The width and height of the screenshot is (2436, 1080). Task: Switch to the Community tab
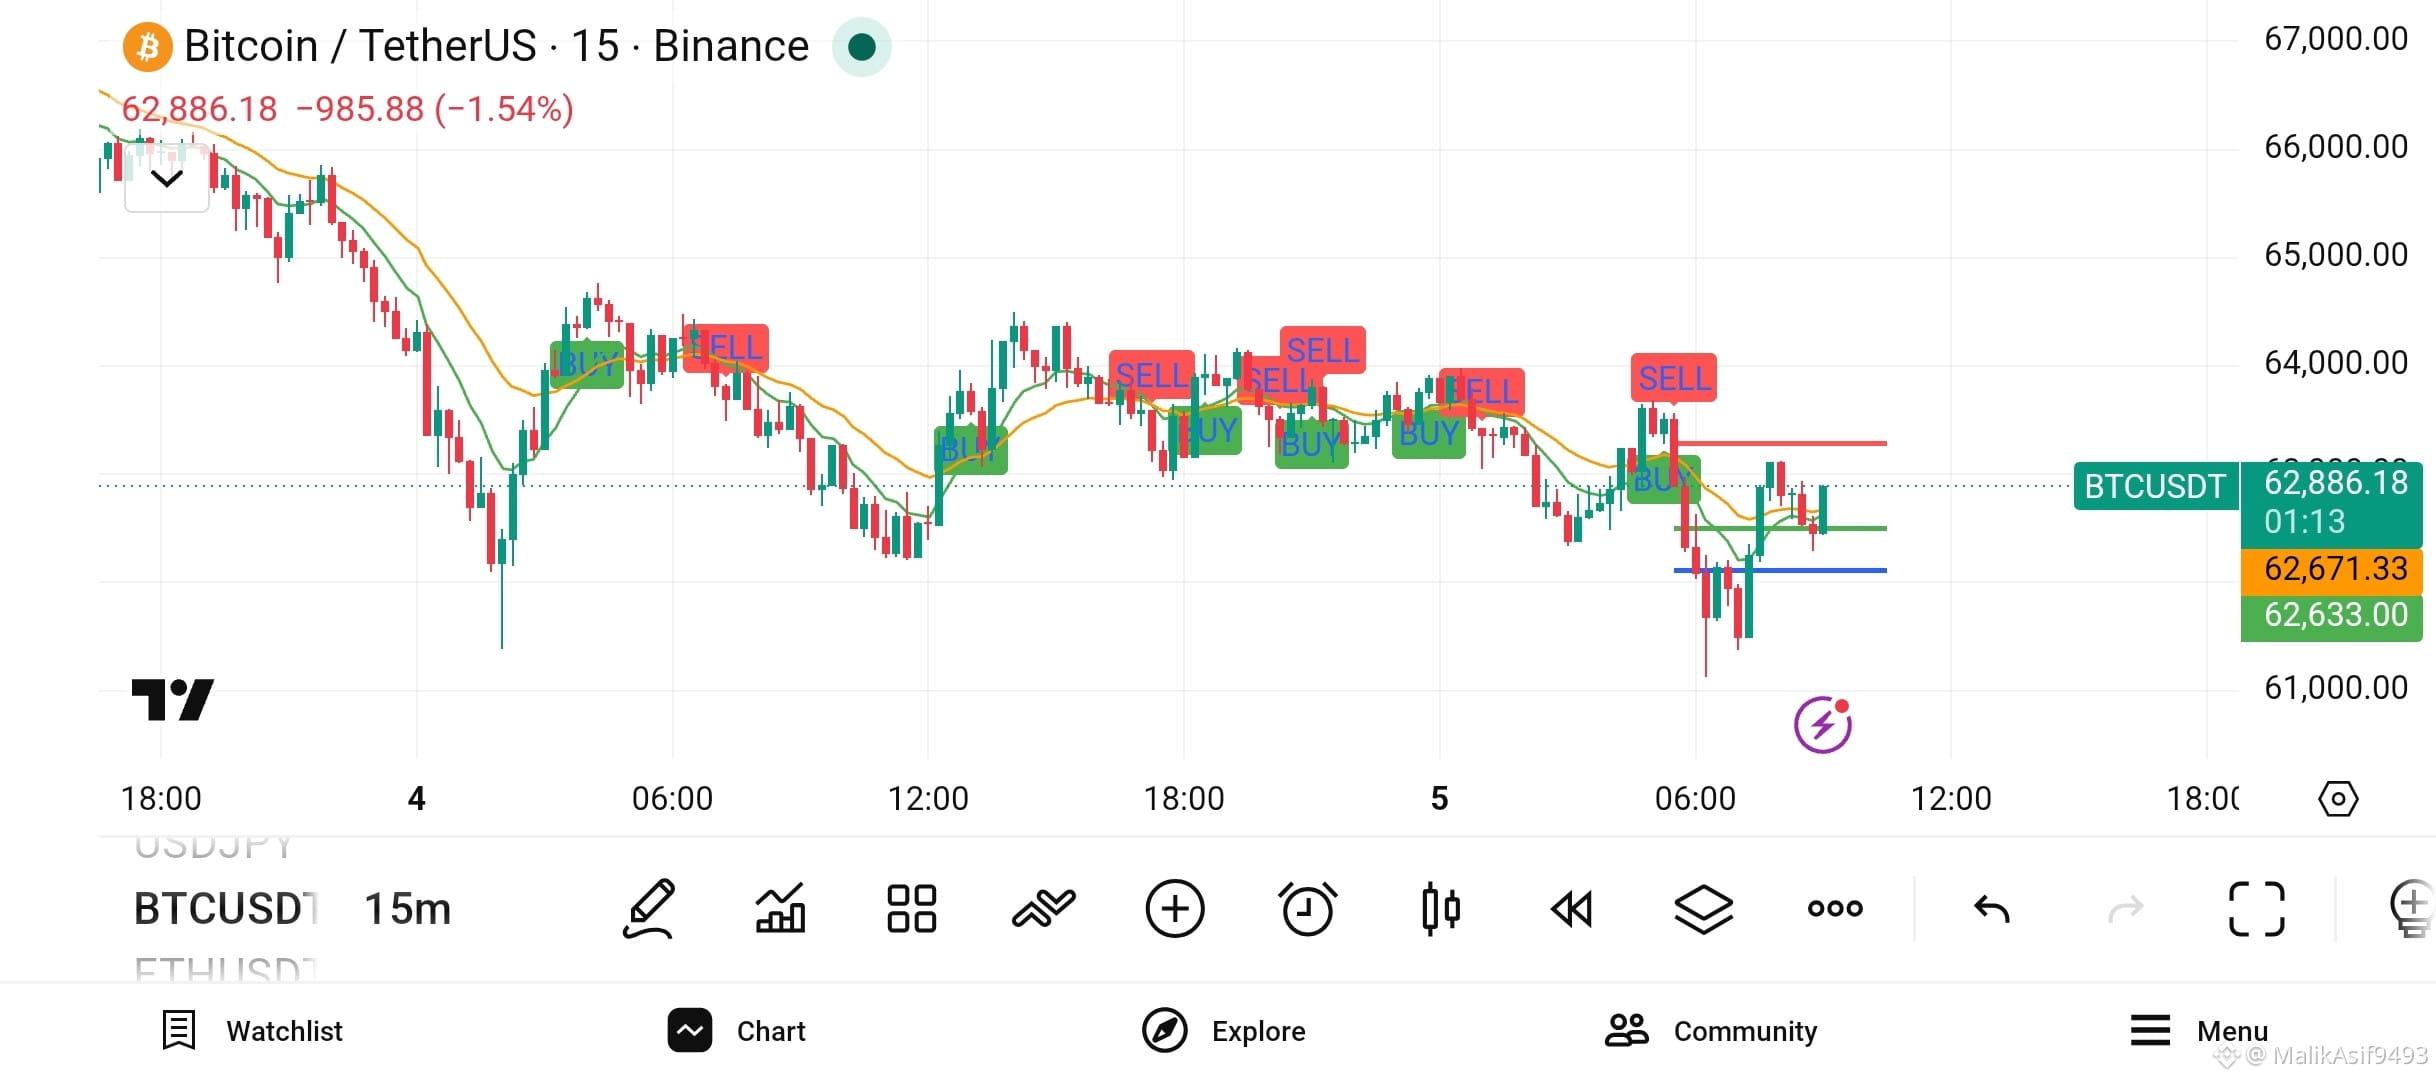tap(1711, 1031)
